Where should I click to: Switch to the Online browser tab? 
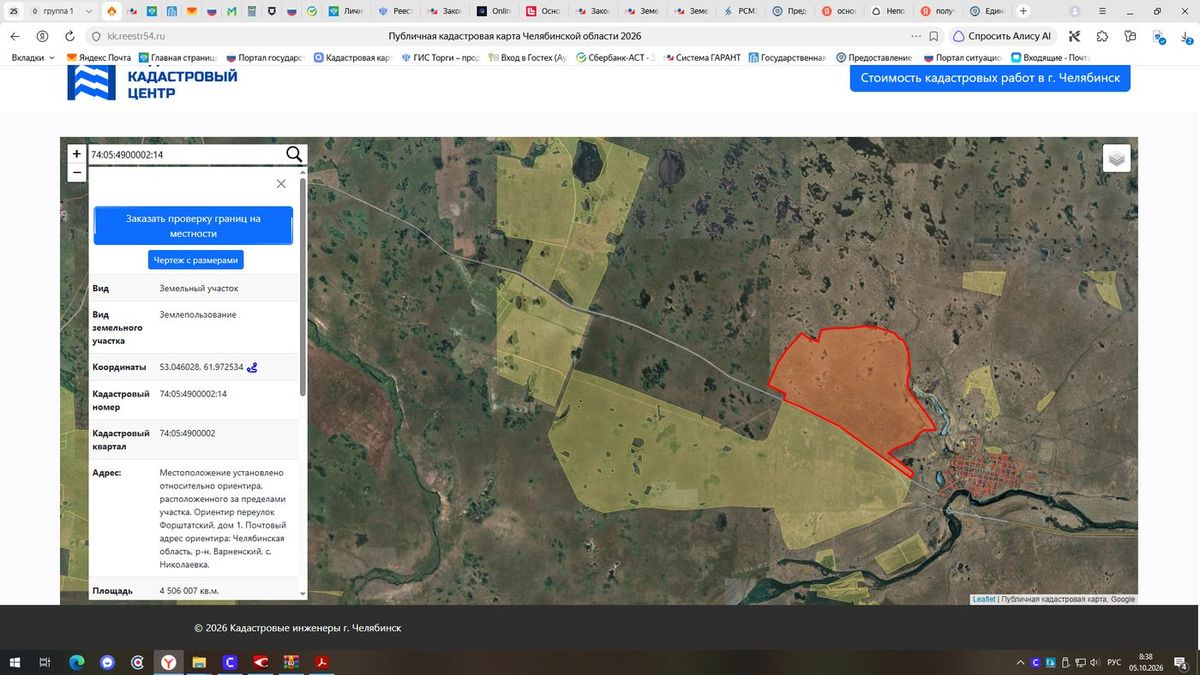(x=495, y=11)
